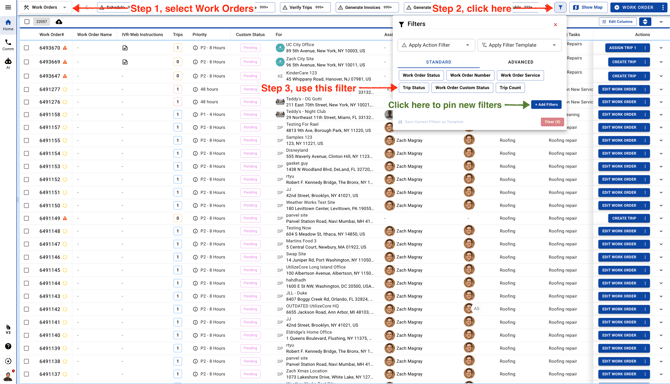Click CREATE TRIP for order 6493669
The image size is (670, 384).
point(624,62)
